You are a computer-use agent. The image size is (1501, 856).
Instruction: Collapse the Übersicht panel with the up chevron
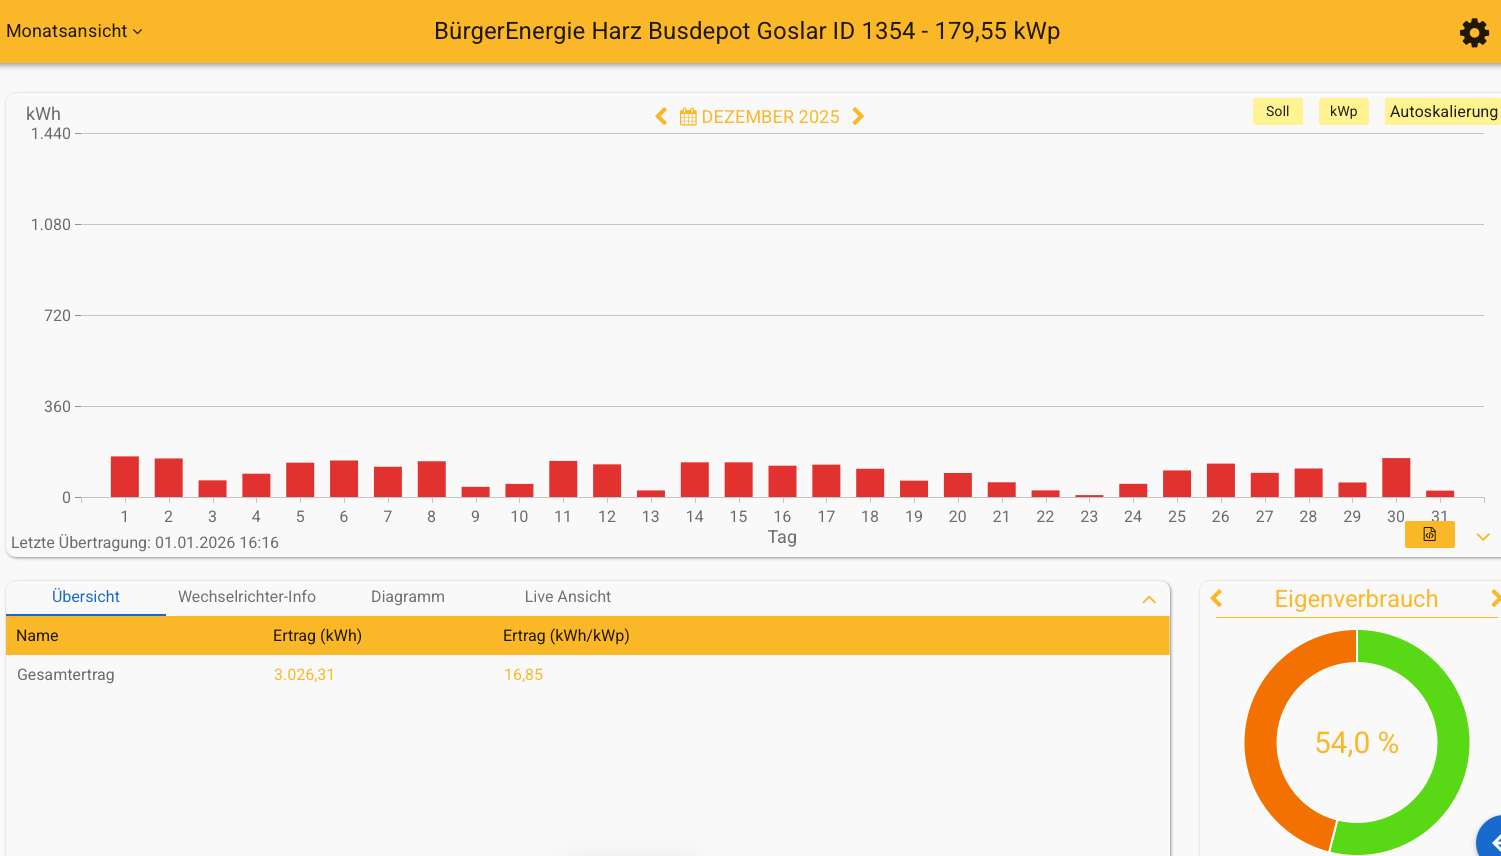coord(1149,600)
